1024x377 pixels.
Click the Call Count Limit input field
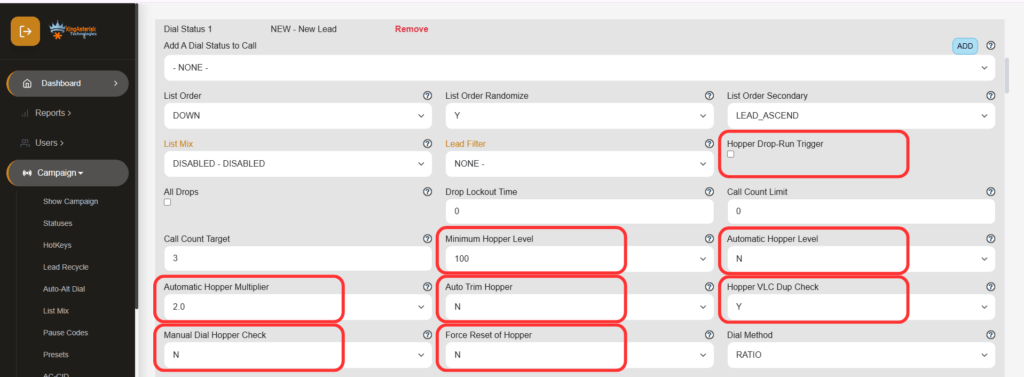pyautogui.click(x=861, y=212)
